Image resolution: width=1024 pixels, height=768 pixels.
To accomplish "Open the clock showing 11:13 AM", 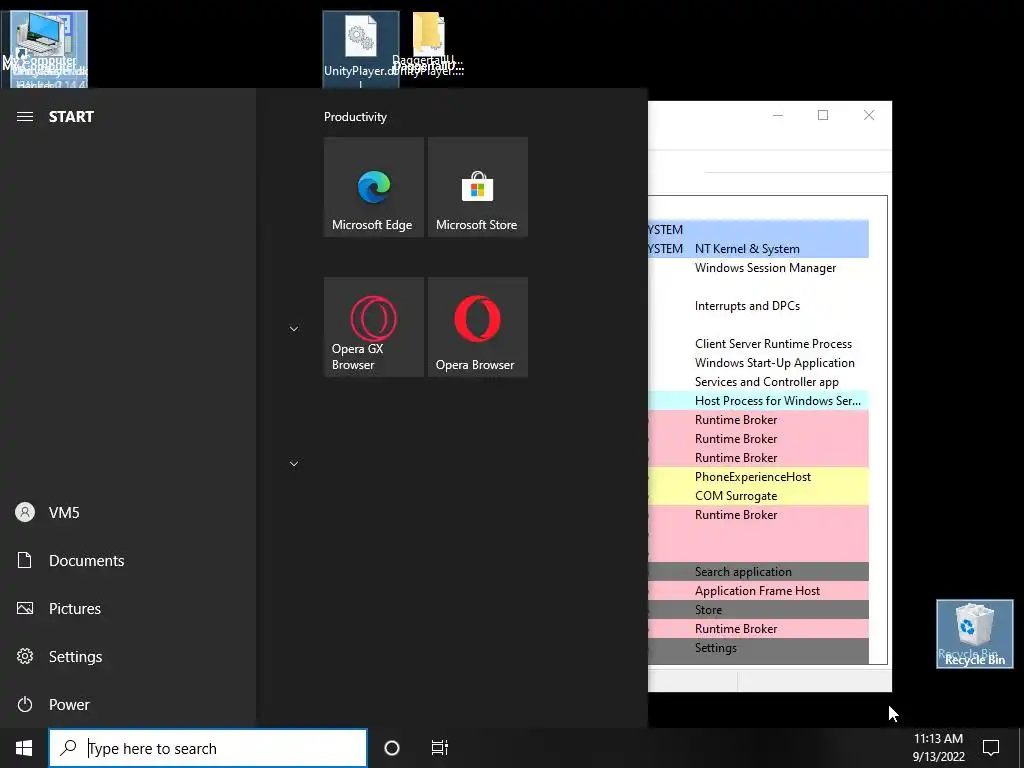I will tap(938, 748).
